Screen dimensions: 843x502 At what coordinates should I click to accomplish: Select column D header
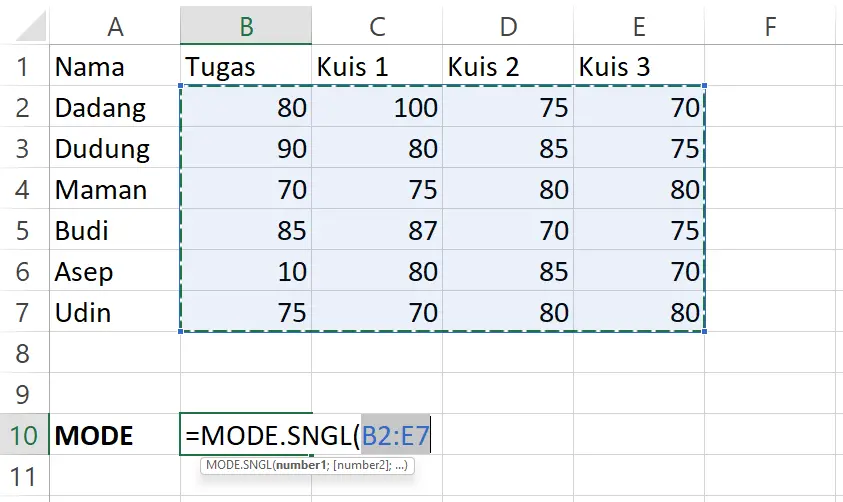508,25
